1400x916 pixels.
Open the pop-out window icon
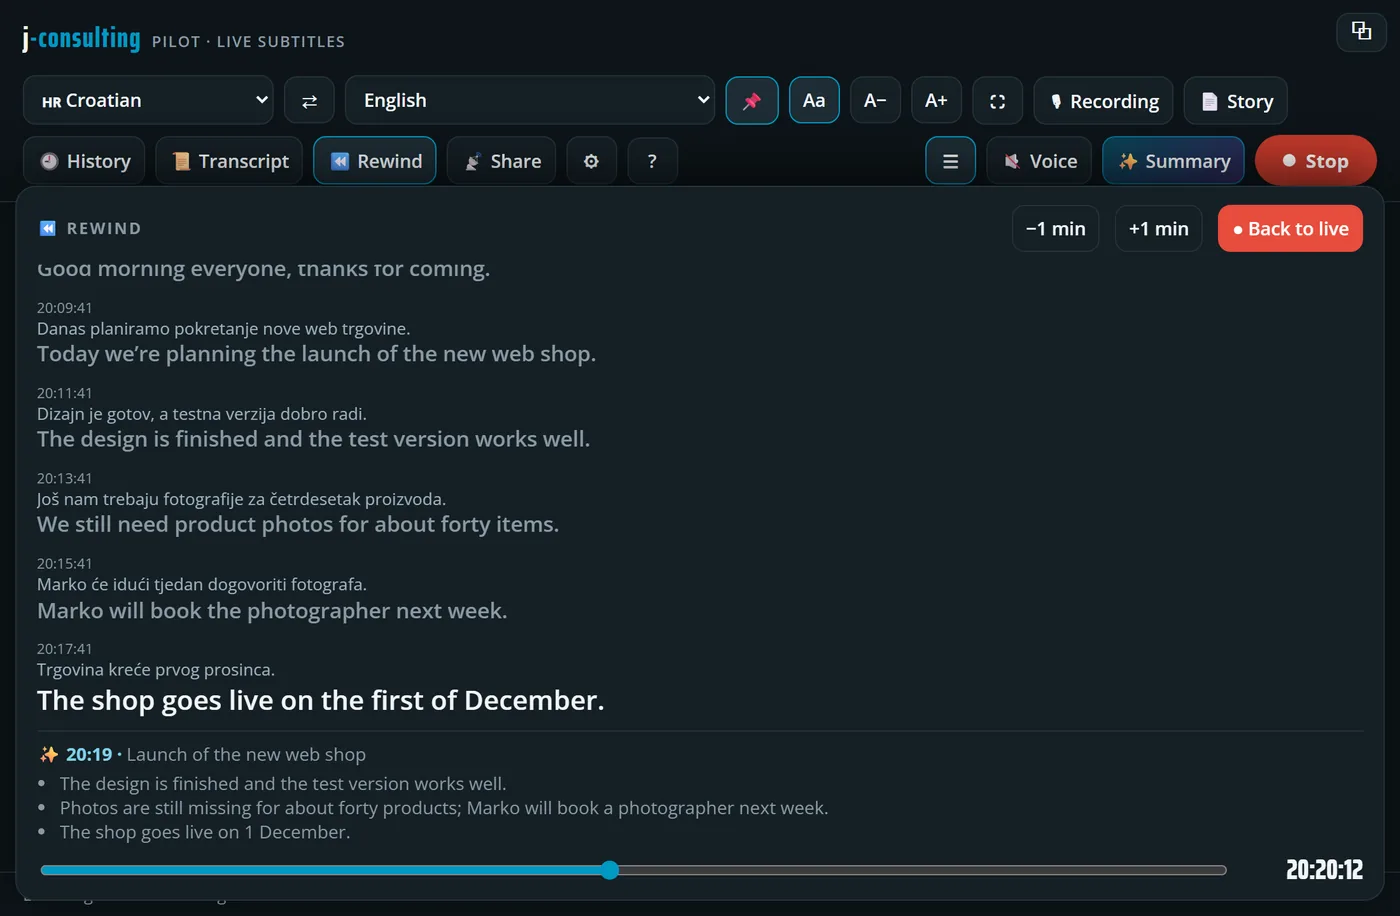pos(1361,31)
